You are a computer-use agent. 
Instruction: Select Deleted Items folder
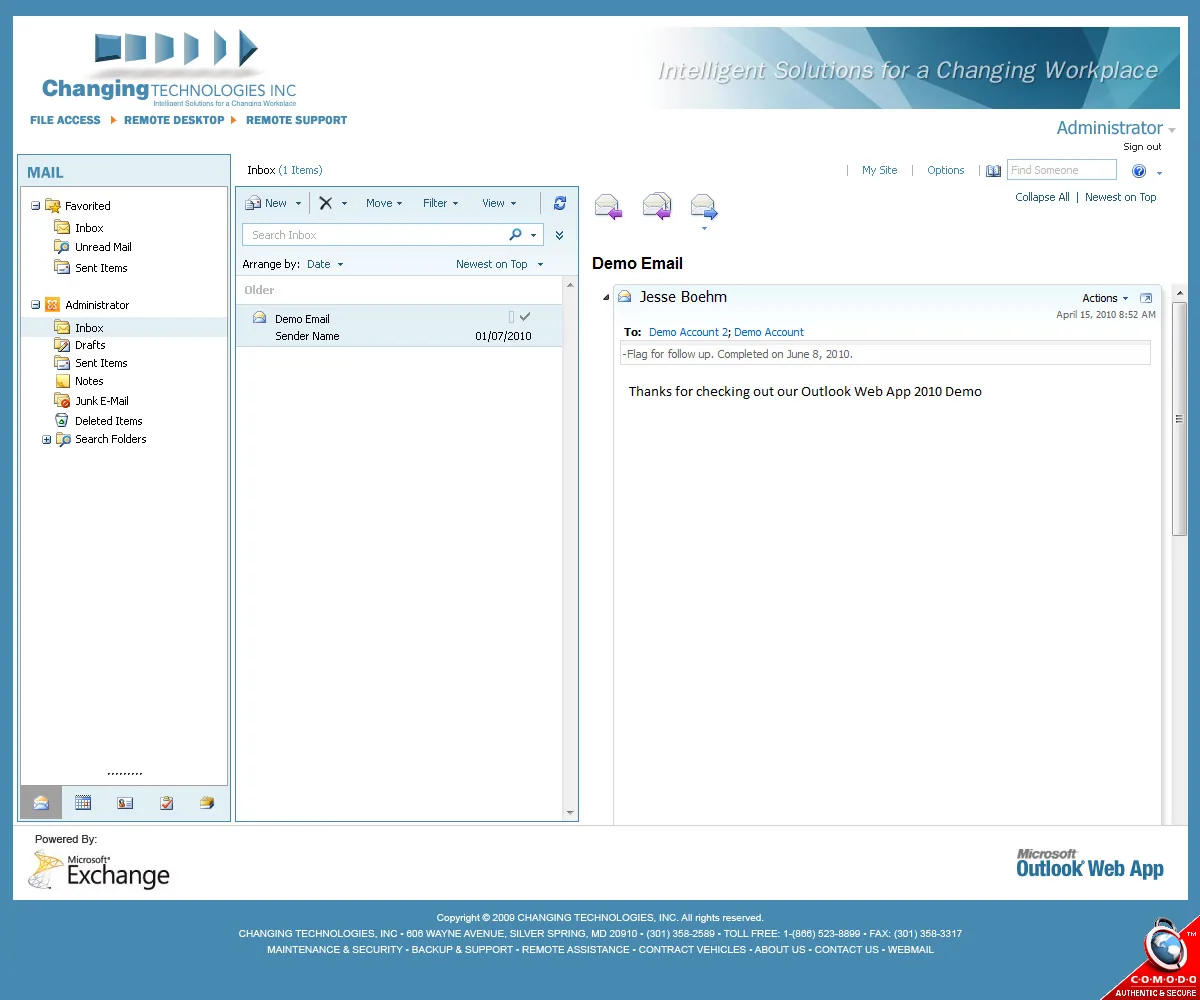coord(108,421)
